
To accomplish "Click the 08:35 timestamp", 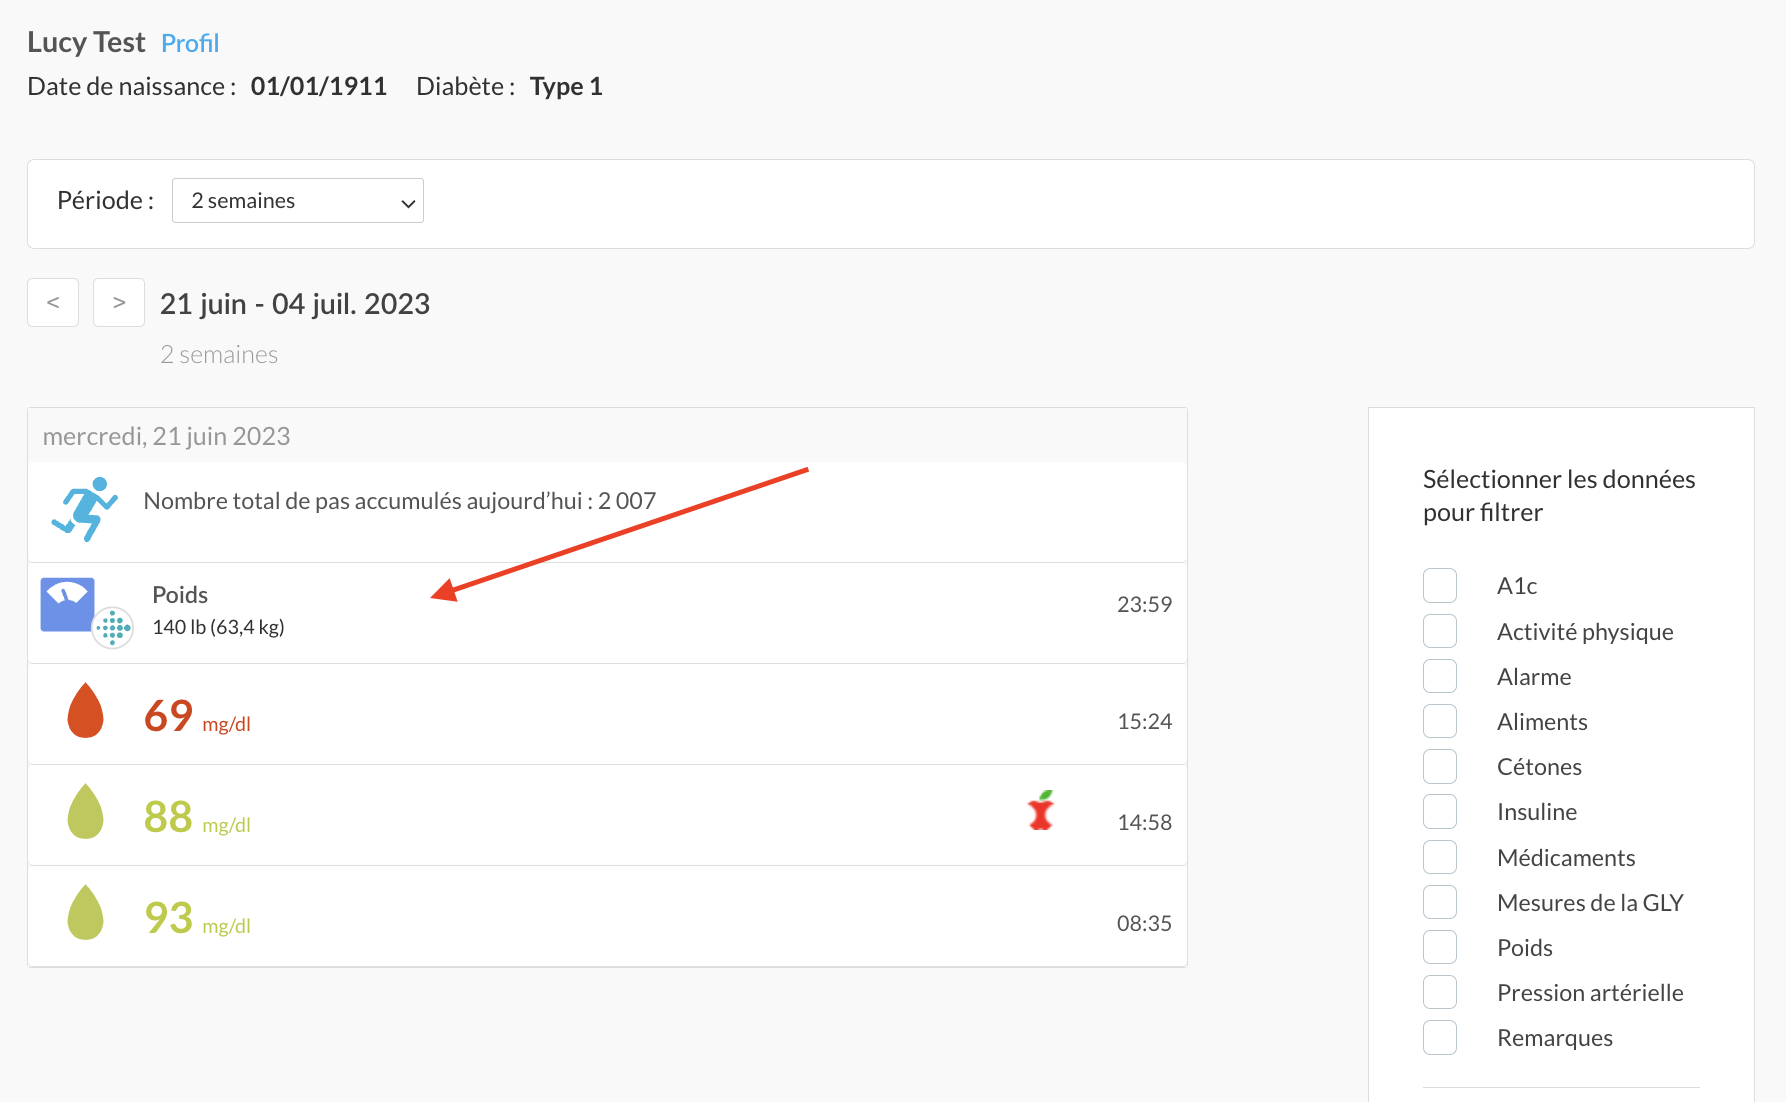I will (x=1144, y=923).
